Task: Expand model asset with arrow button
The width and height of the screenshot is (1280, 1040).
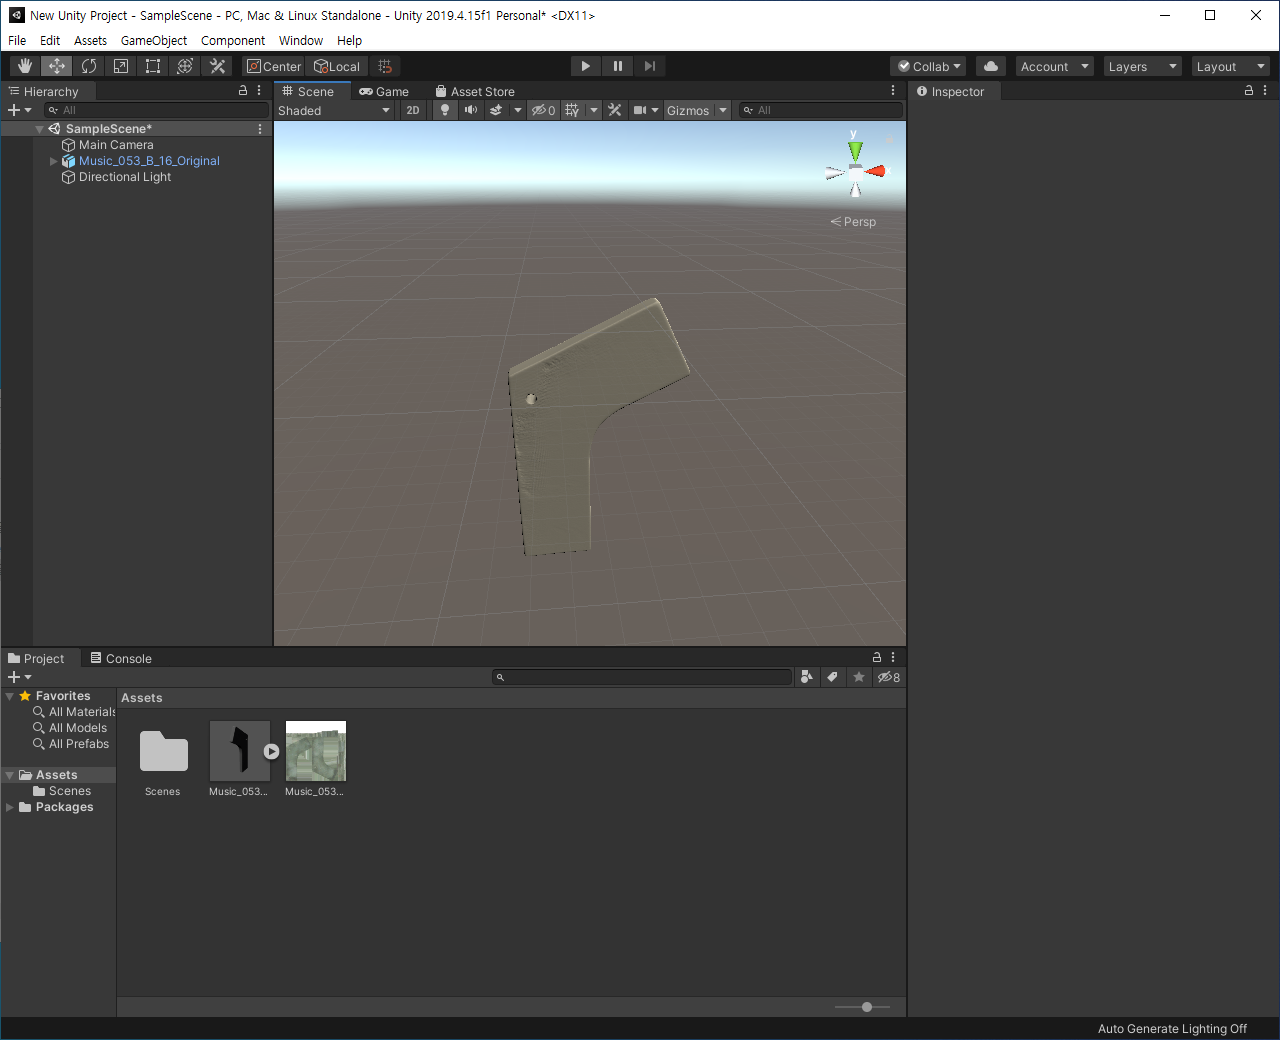Action: (272, 751)
